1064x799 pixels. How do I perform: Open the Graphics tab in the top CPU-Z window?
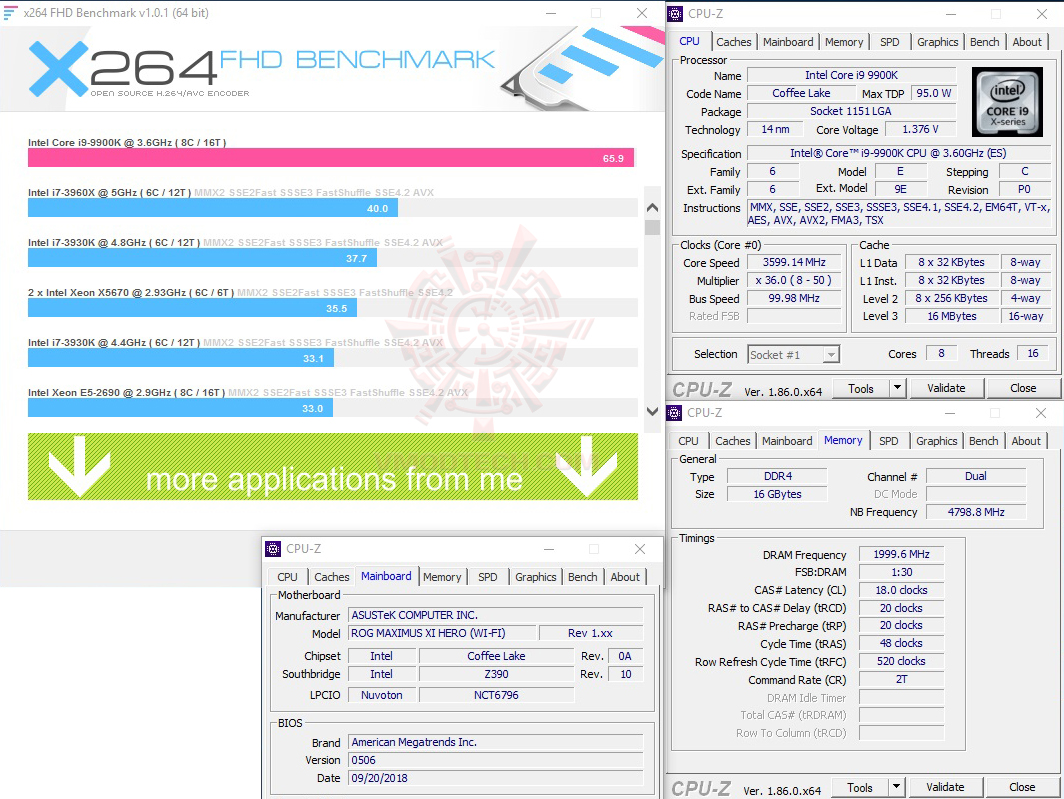(938, 42)
